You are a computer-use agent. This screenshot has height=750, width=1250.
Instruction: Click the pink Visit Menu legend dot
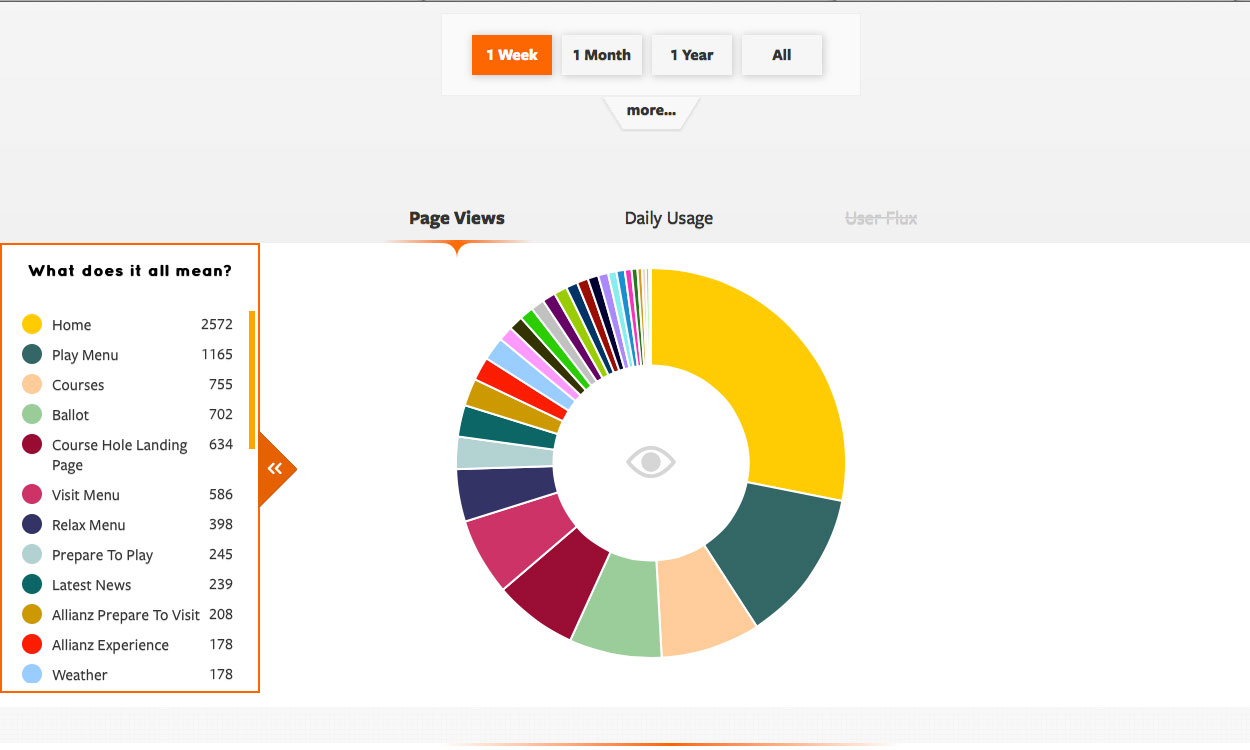[x=32, y=494]
